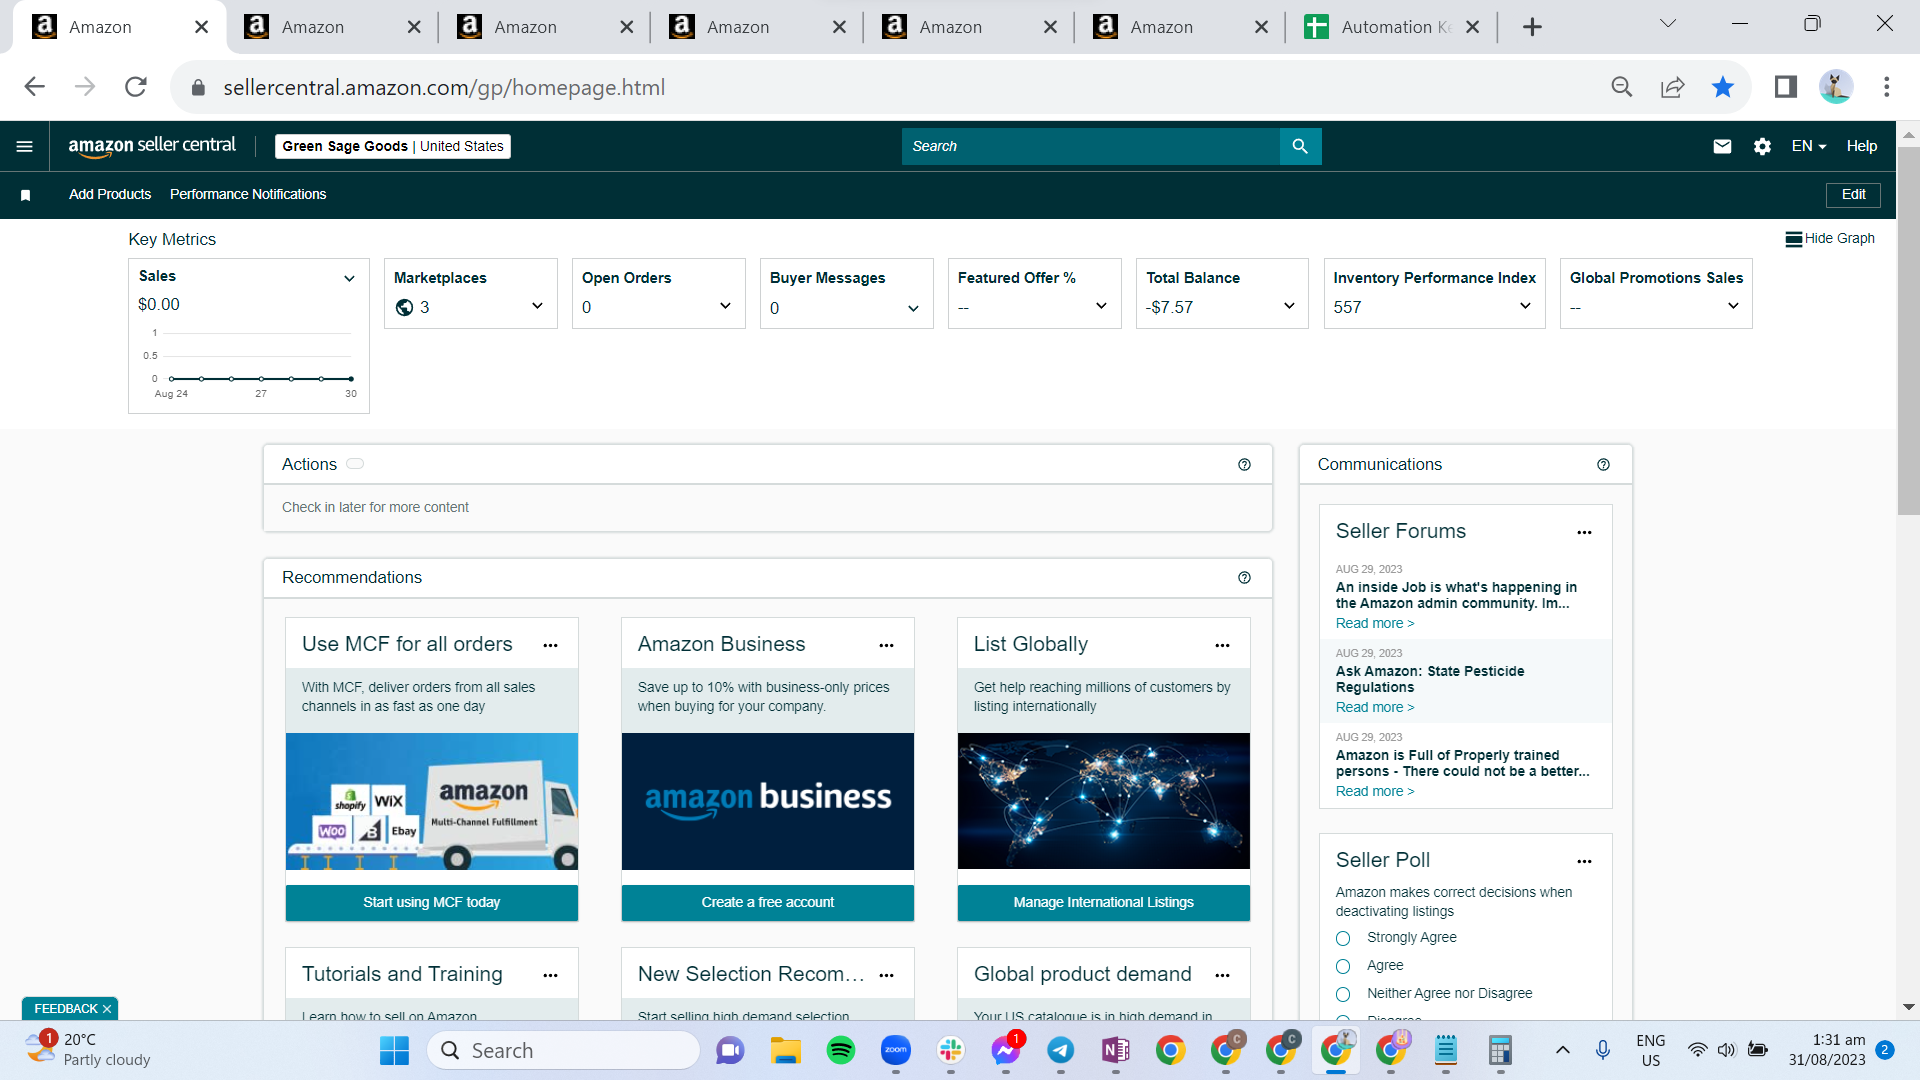Expand the Open Orders dropdown
The width and height of the screenshot is (1920, 1080).
(x=725, y=306)
